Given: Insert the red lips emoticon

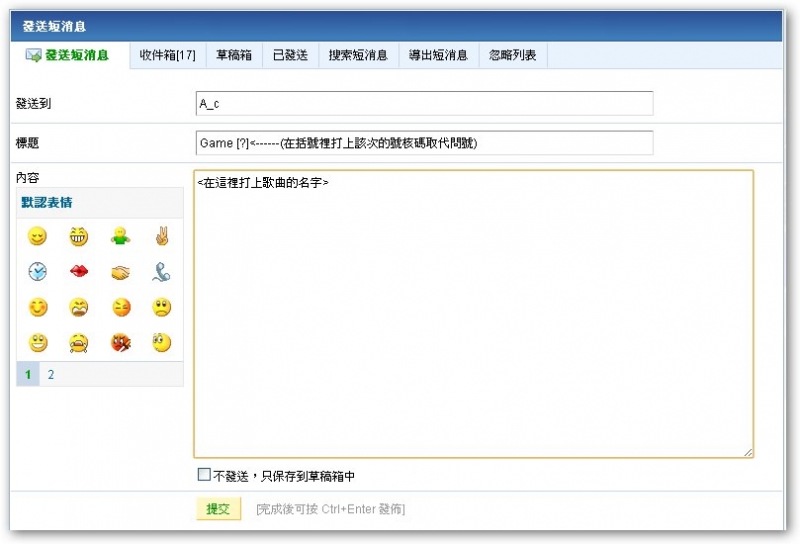Looking at the screenshot, I should click(79, 271).
